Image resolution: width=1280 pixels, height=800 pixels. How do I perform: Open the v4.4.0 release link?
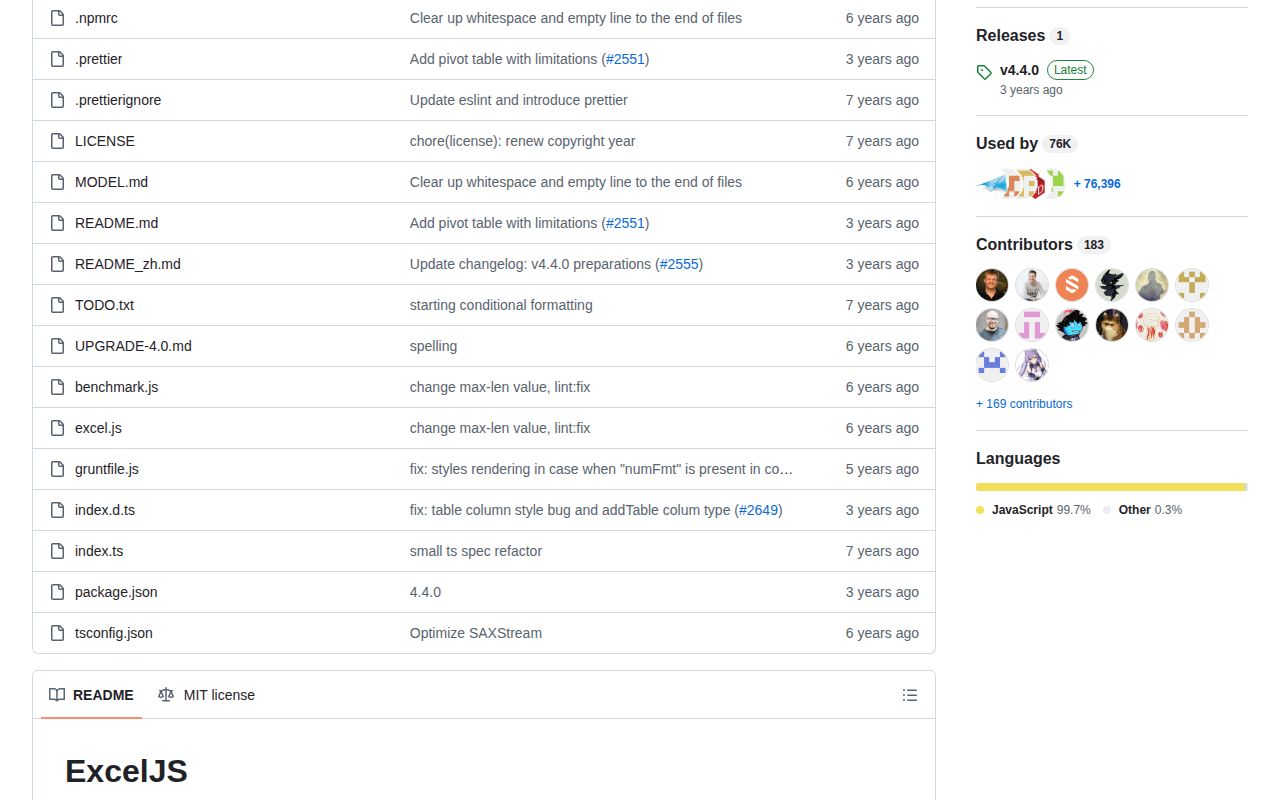(x=1019, y=70)
